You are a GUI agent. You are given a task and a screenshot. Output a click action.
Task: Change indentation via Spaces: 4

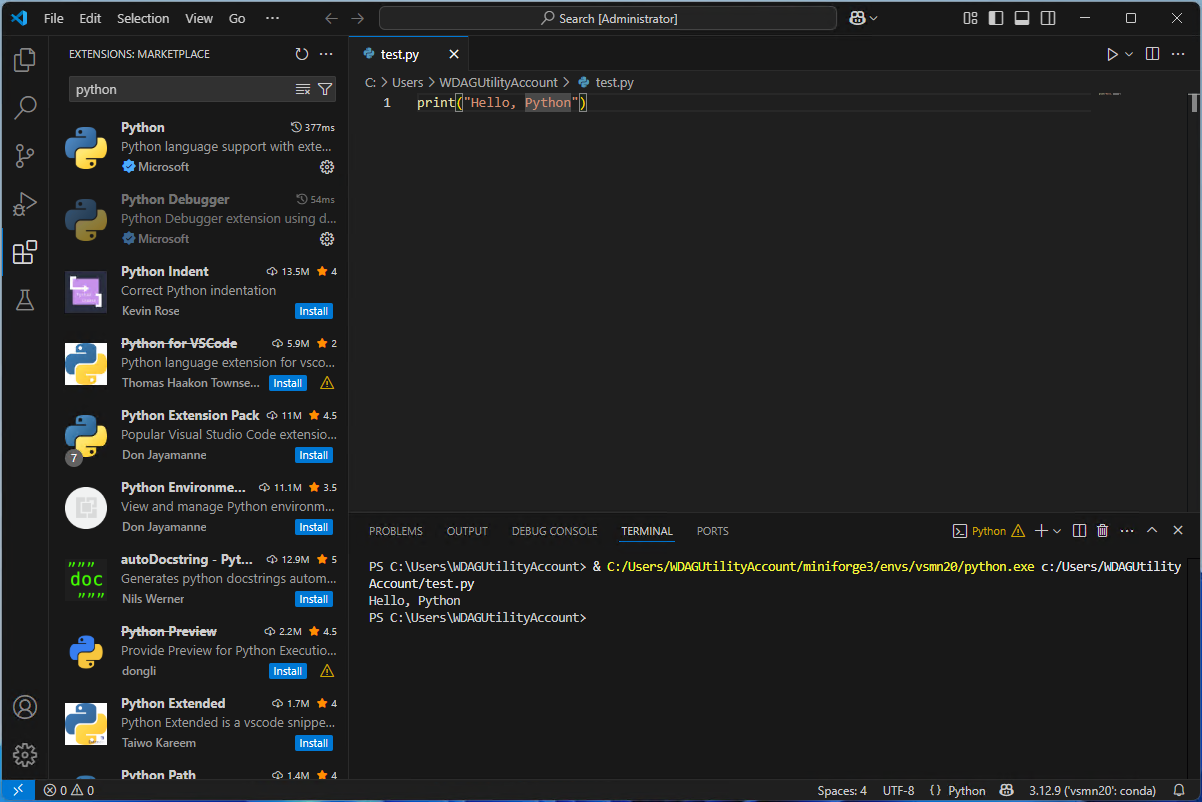842,790
